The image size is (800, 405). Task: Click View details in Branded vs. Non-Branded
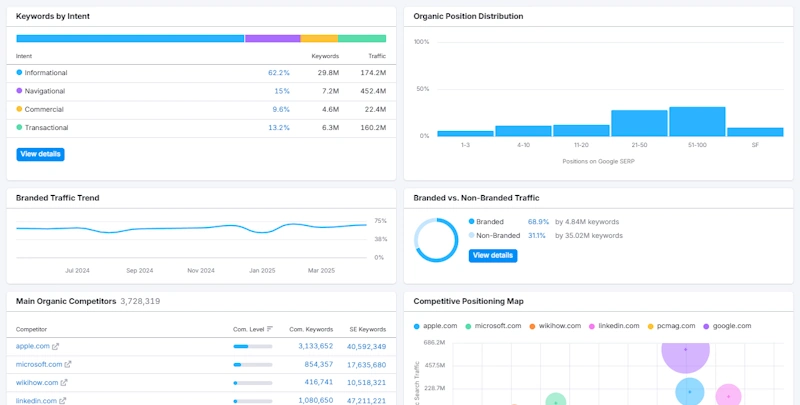point(492,255)
